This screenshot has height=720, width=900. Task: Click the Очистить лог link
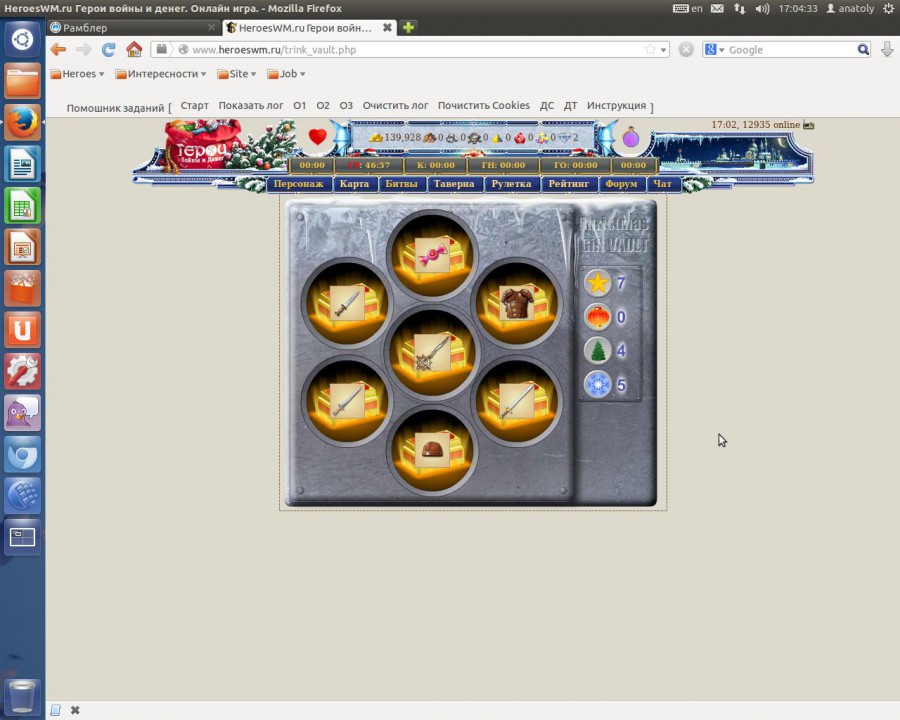(395, 106)
